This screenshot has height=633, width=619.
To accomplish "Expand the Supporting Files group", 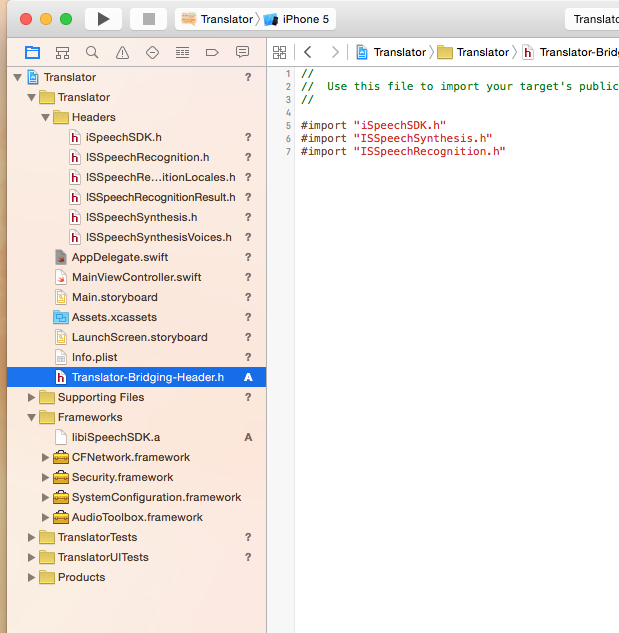I will [31, 397].
